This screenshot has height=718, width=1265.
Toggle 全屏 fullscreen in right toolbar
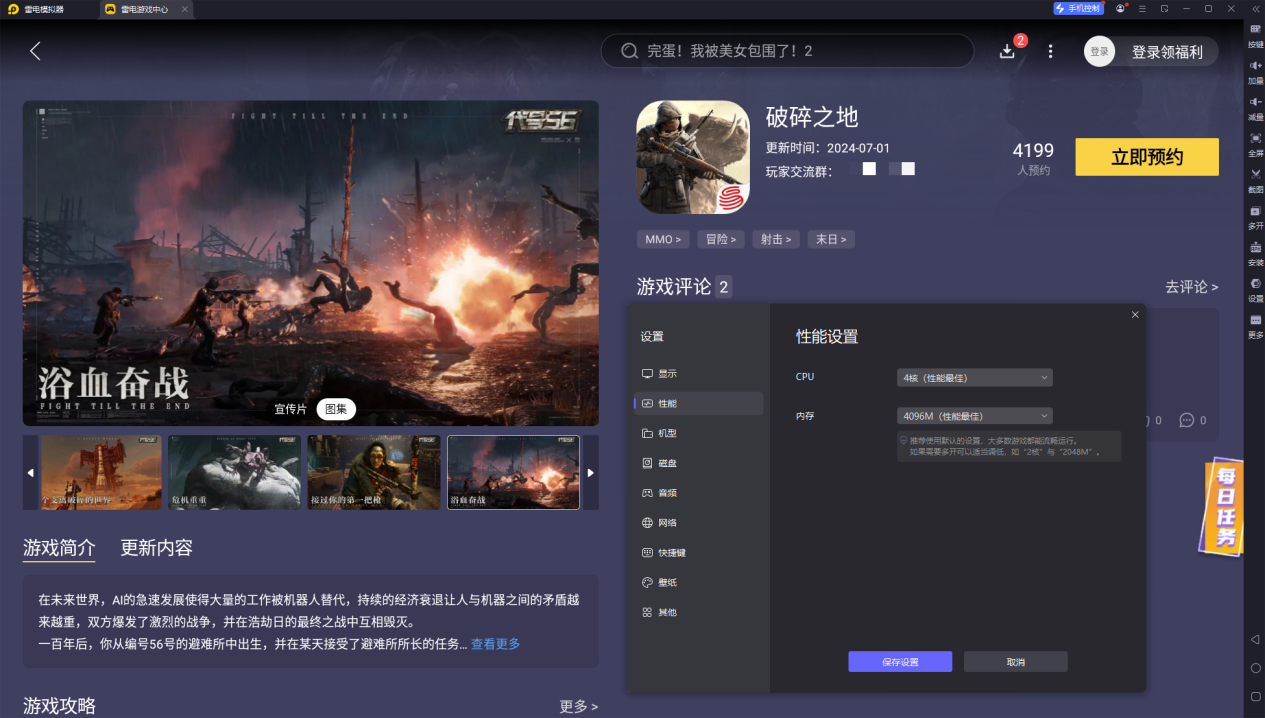(x=1256, y=143)
